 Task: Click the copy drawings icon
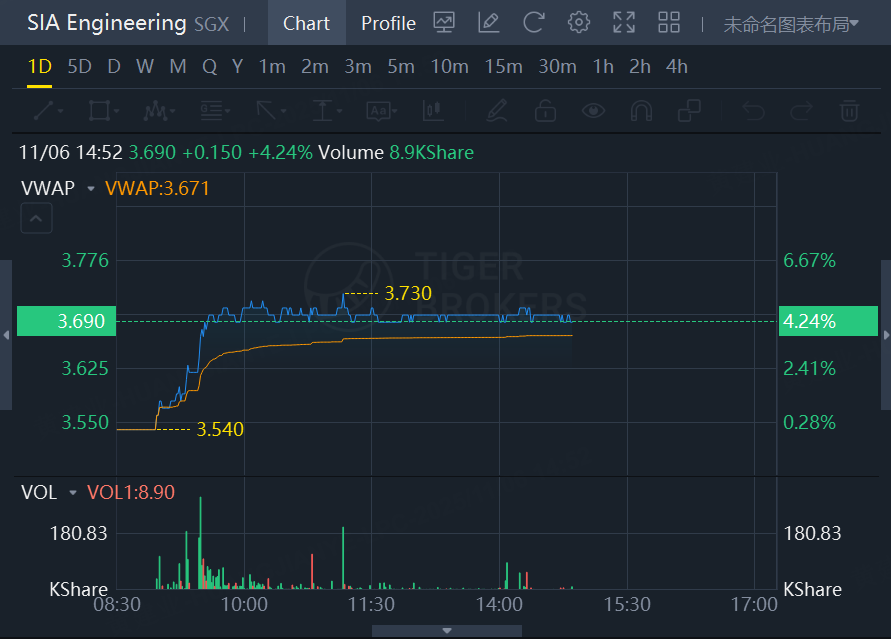coord(689,111)
